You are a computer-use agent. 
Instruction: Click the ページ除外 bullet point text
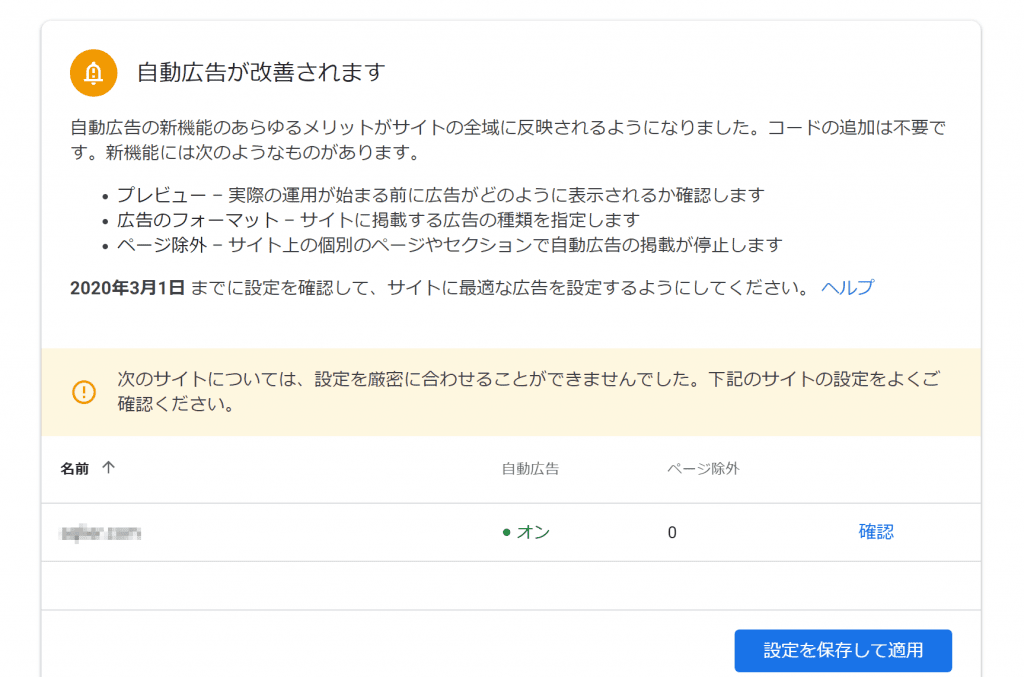[x=448, y=244]
